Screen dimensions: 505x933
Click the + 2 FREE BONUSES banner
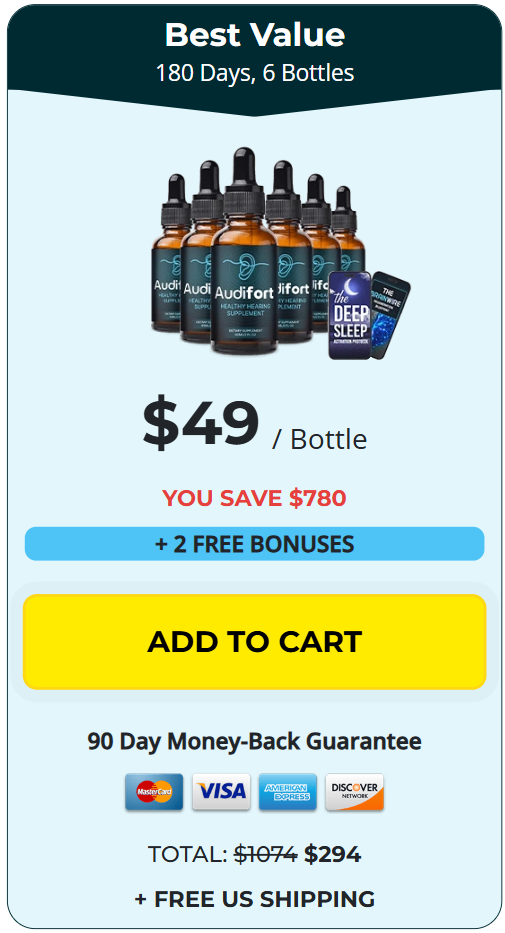coord(255,544)
